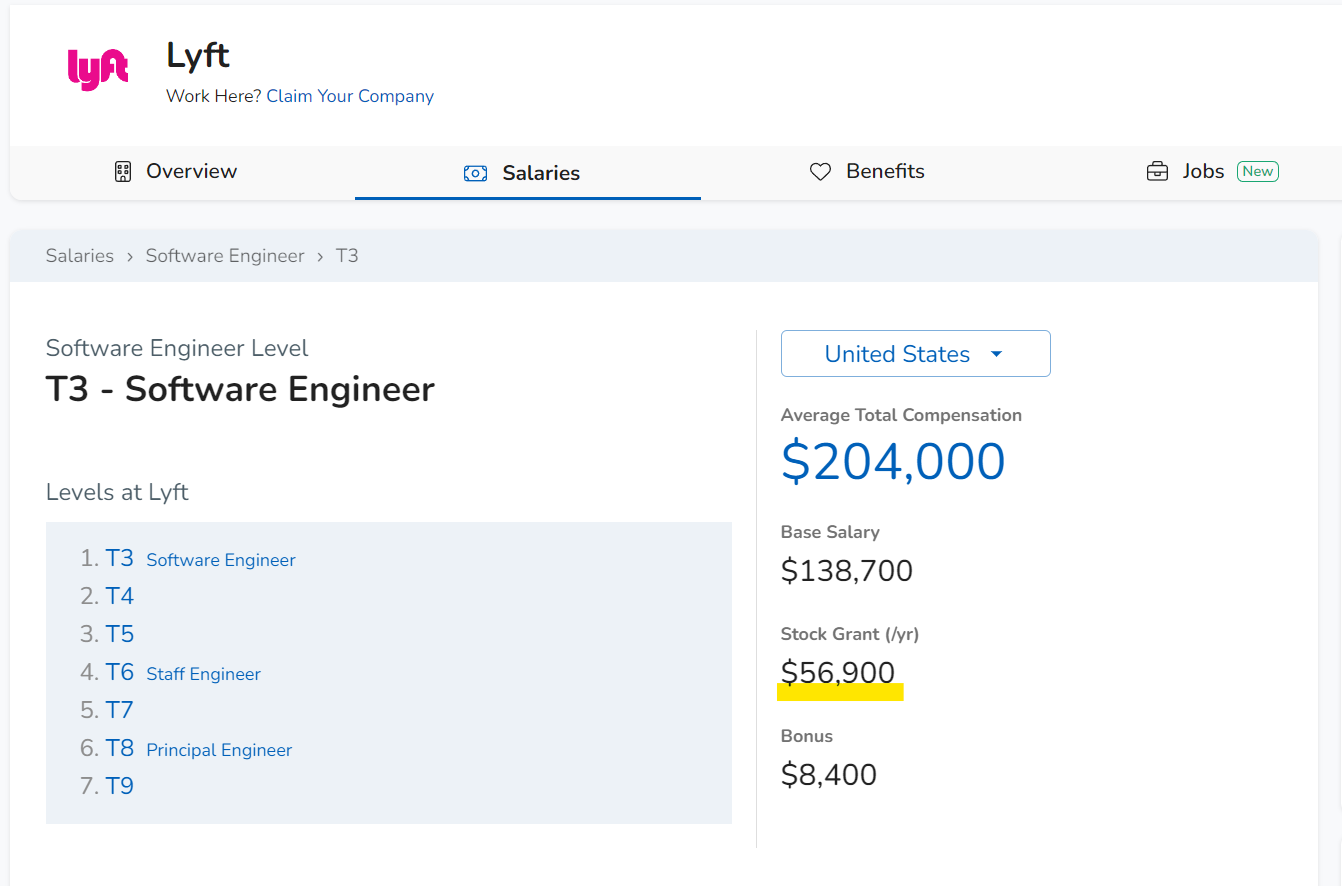Click the $204,000 total compensation value

[893, 462]
